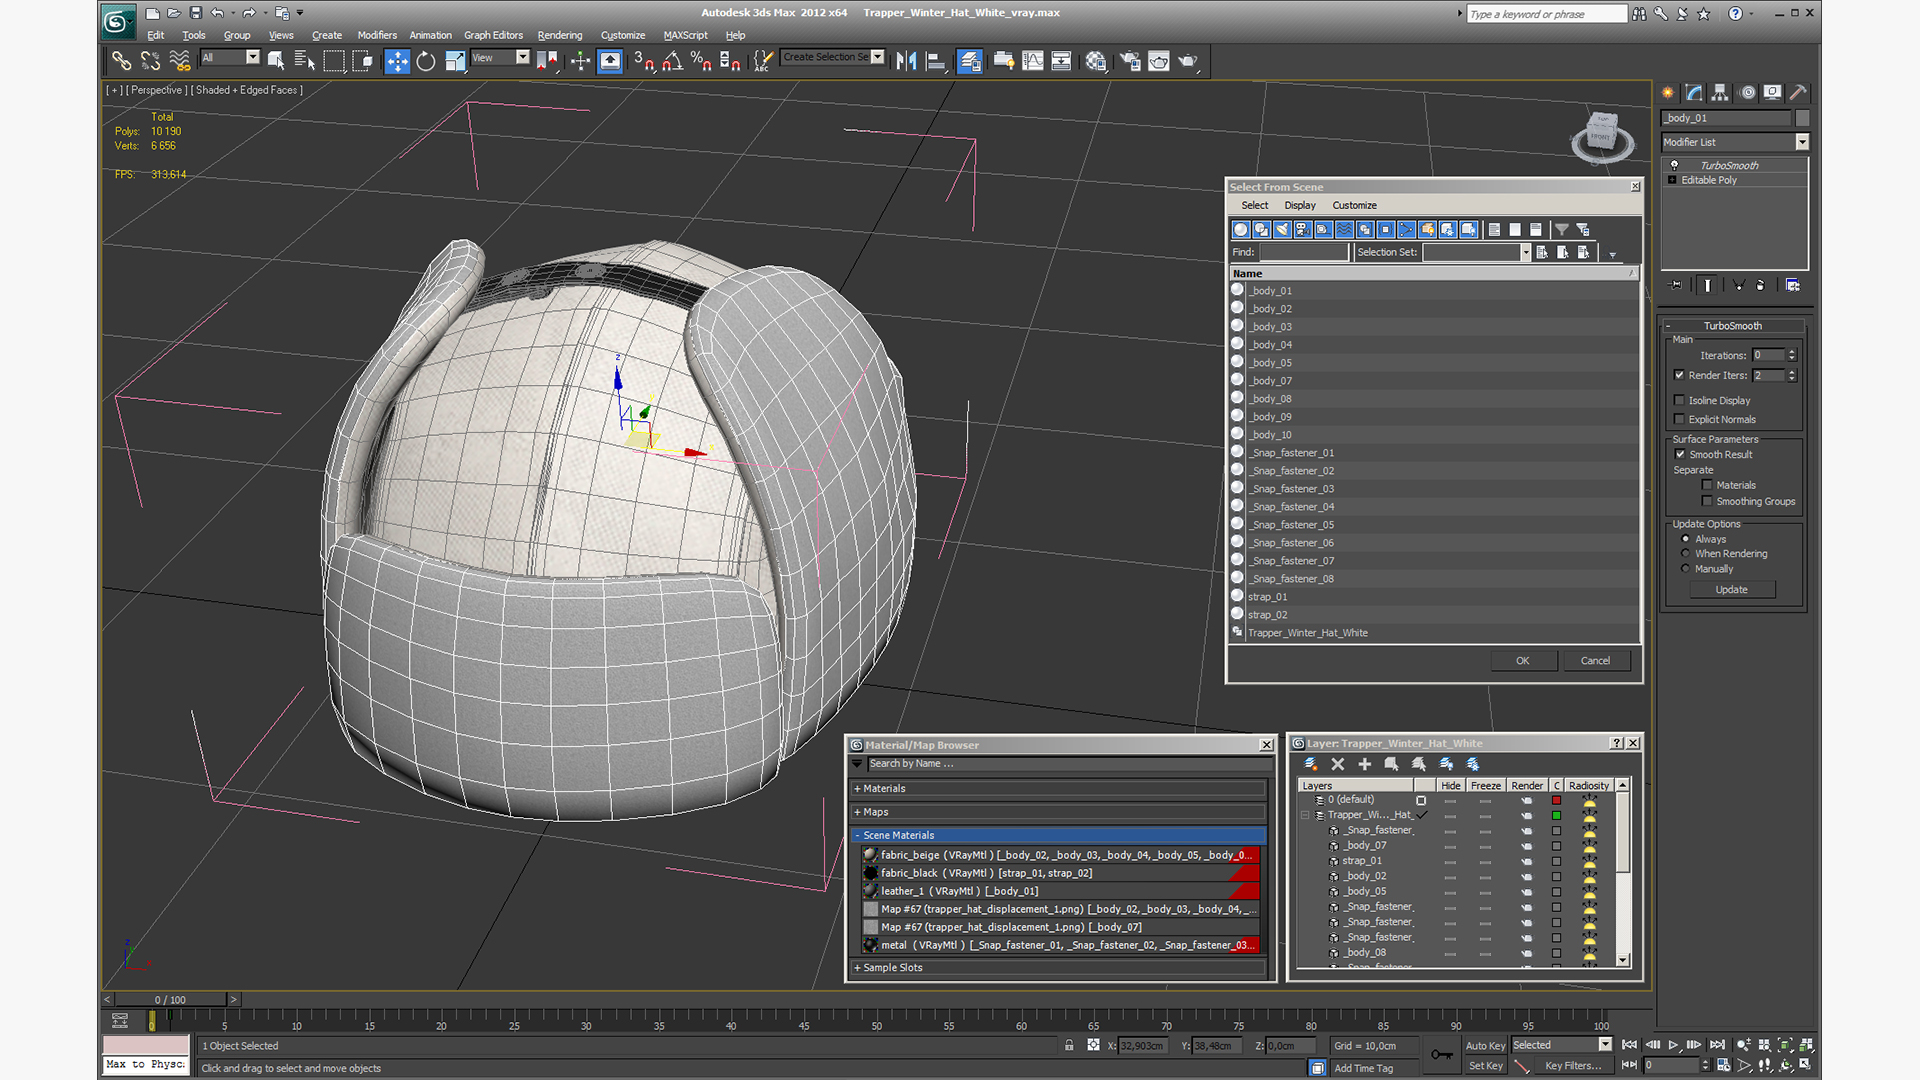Viewport: 1920px width, 1080px height.
Task: Click the ViewCube in perspective viewport
Action: pos(1602,135)
